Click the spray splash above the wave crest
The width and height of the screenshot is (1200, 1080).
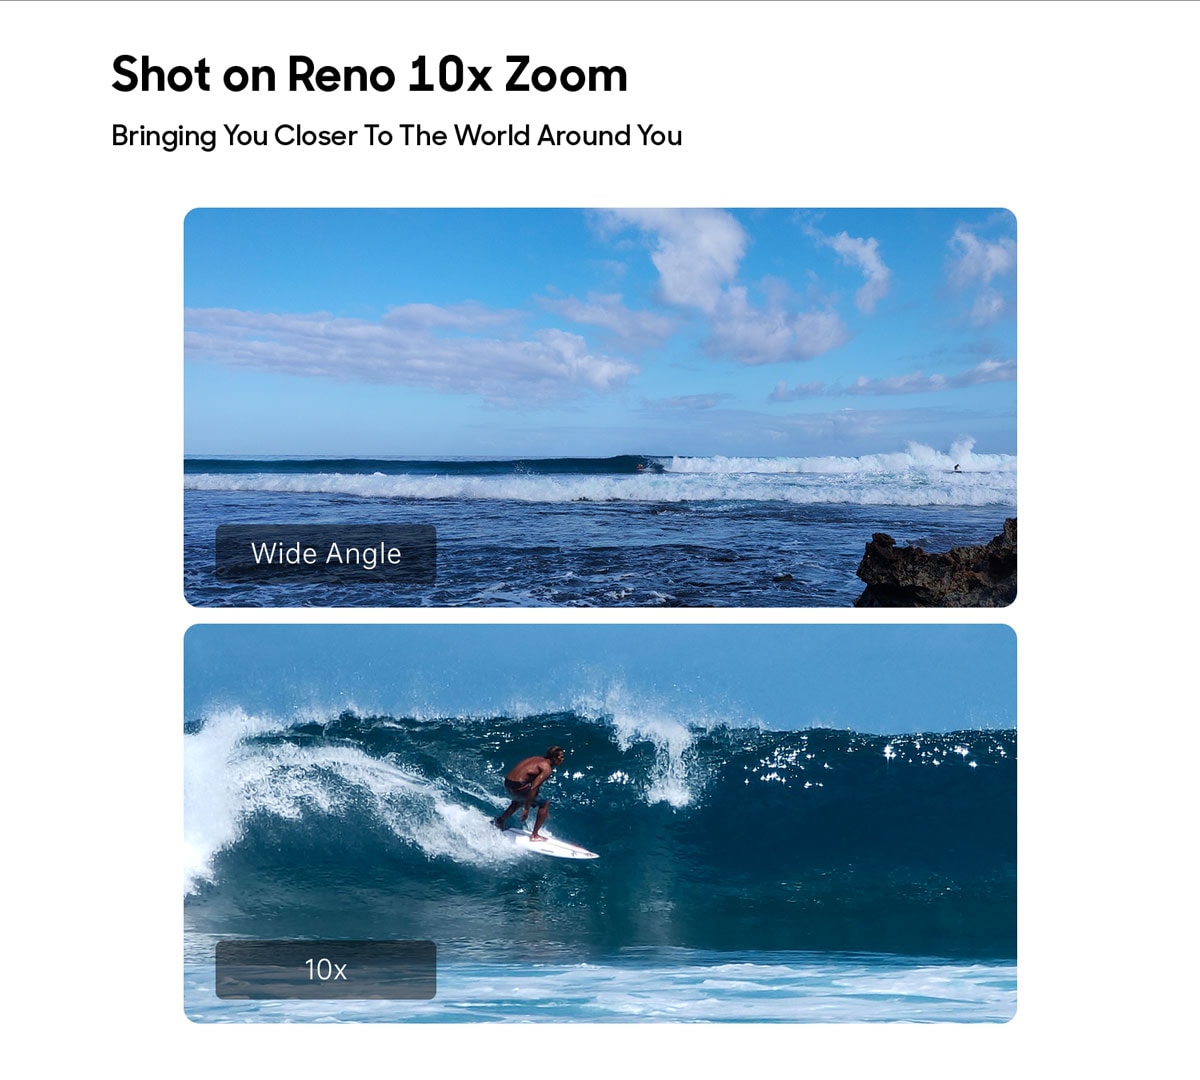(650, 740)
